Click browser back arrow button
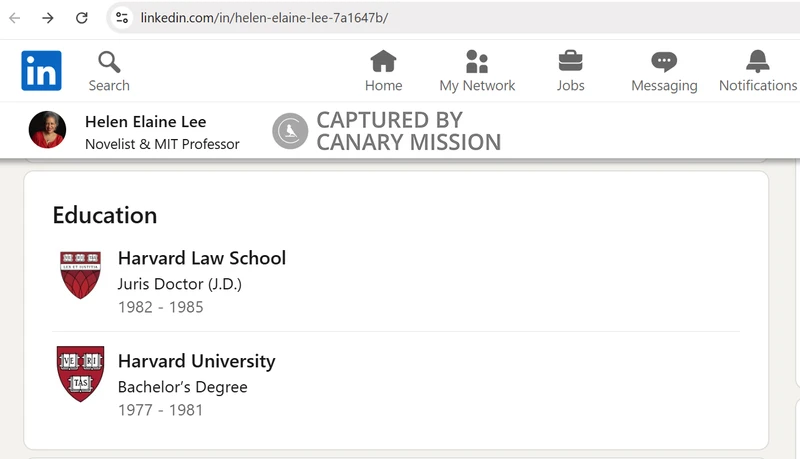Viewport: 800px width, 459px height. click(x=15, y=18)
